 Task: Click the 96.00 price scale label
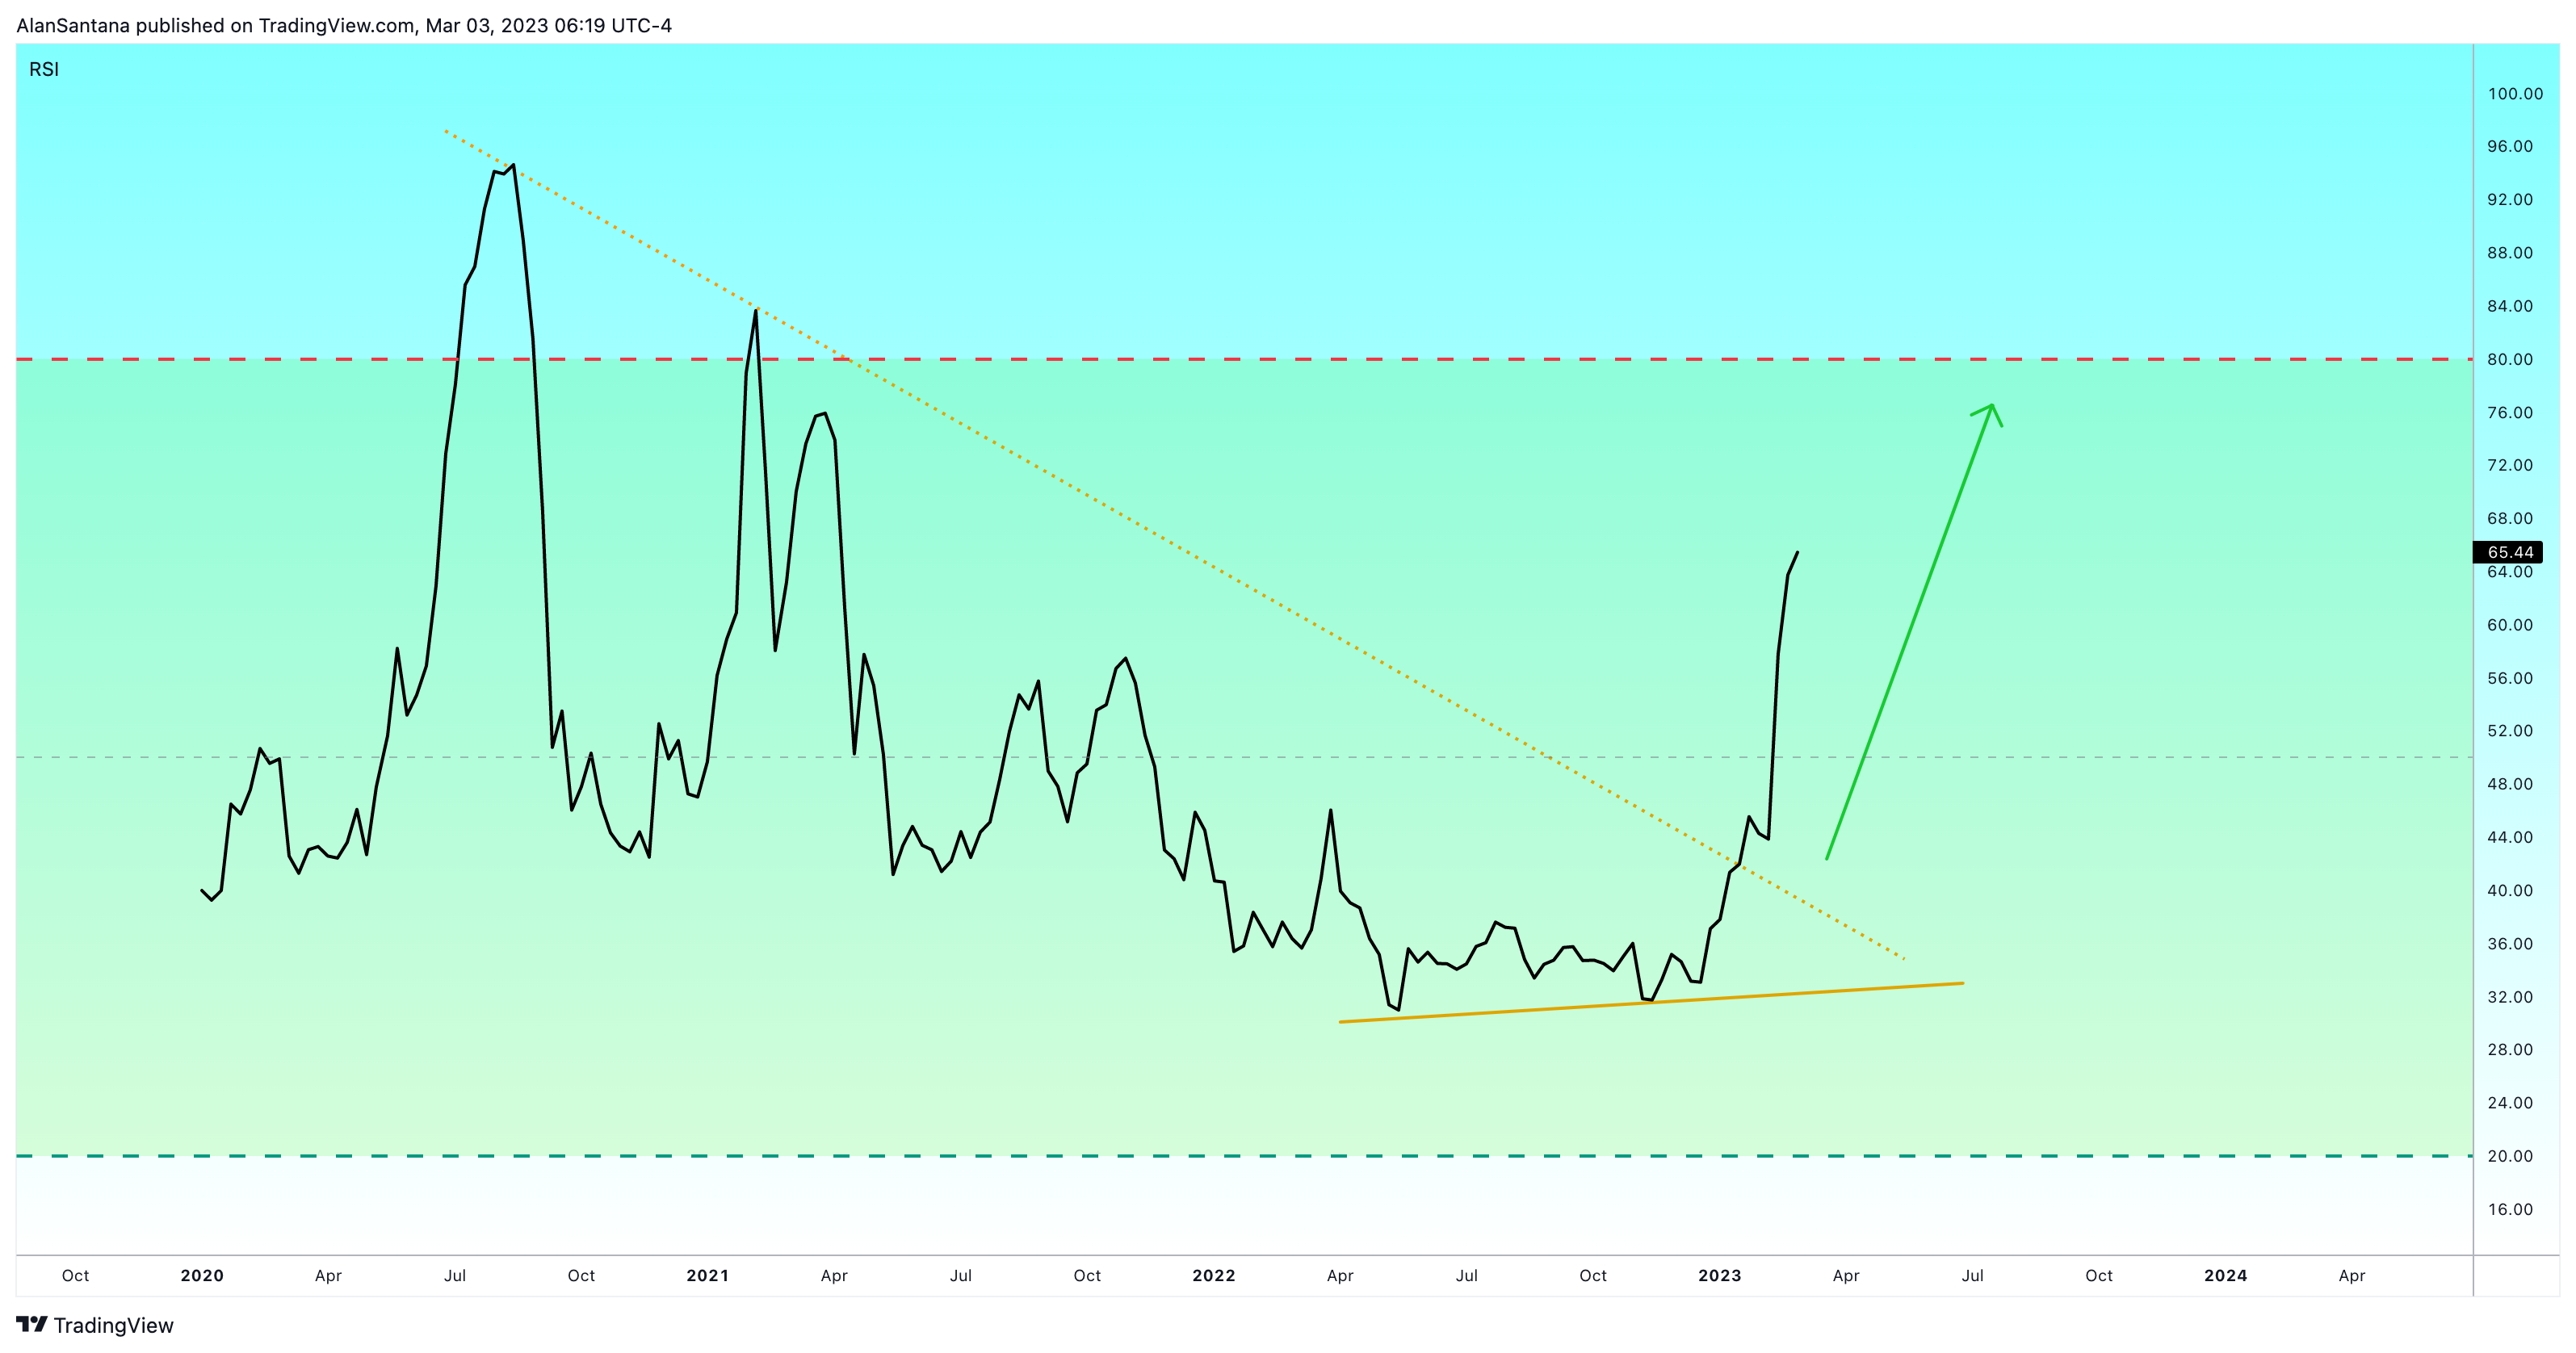point(2510,146)
